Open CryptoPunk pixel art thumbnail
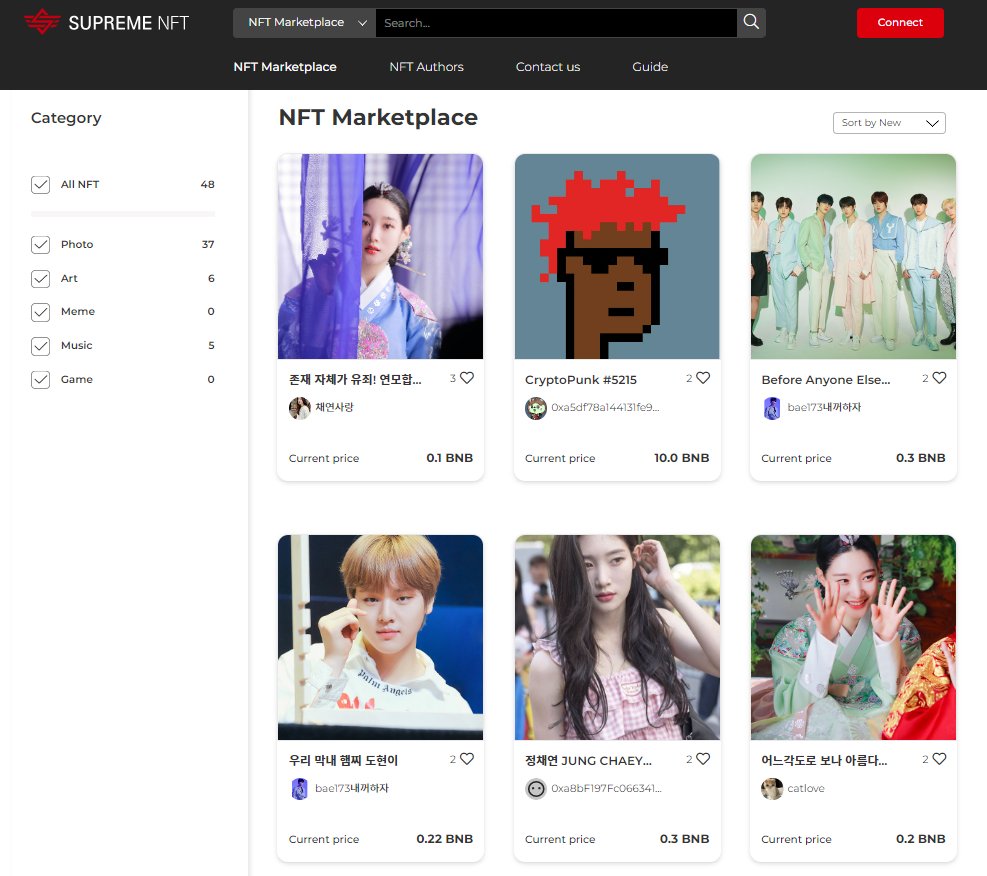This screenshot has height=876, width=987. pos(617,256)
